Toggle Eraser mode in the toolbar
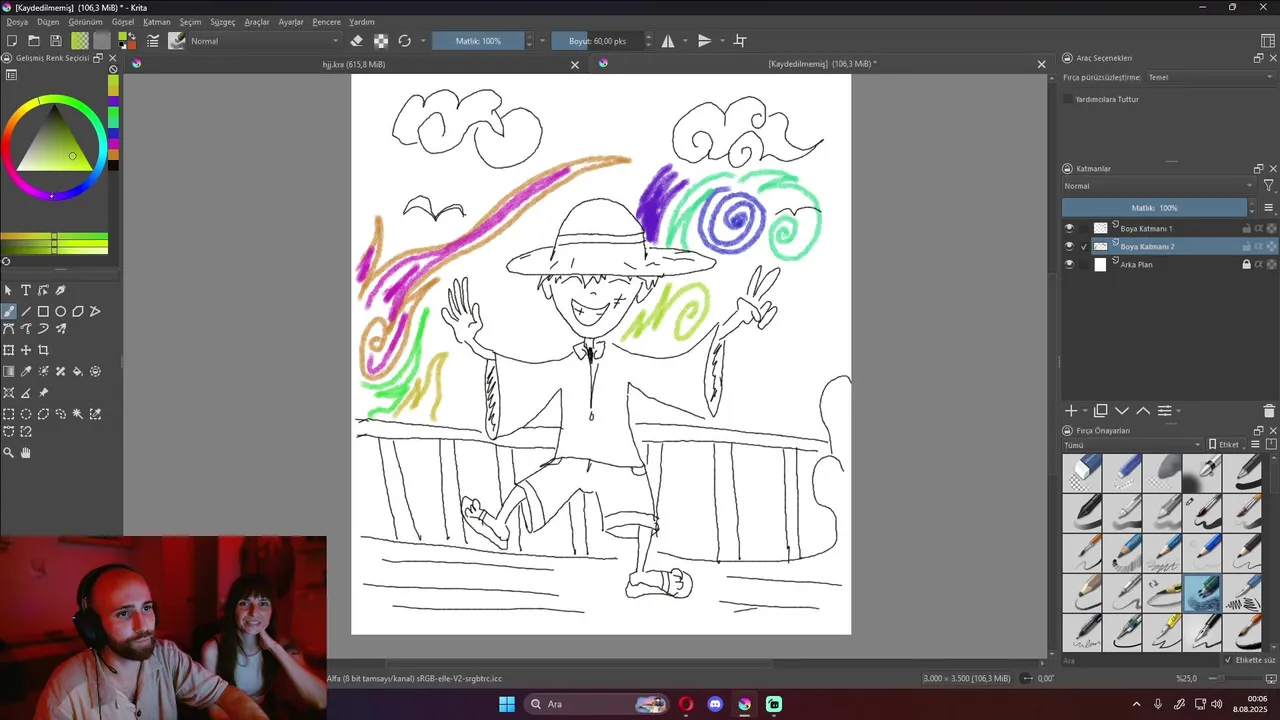 pos(357,41)
